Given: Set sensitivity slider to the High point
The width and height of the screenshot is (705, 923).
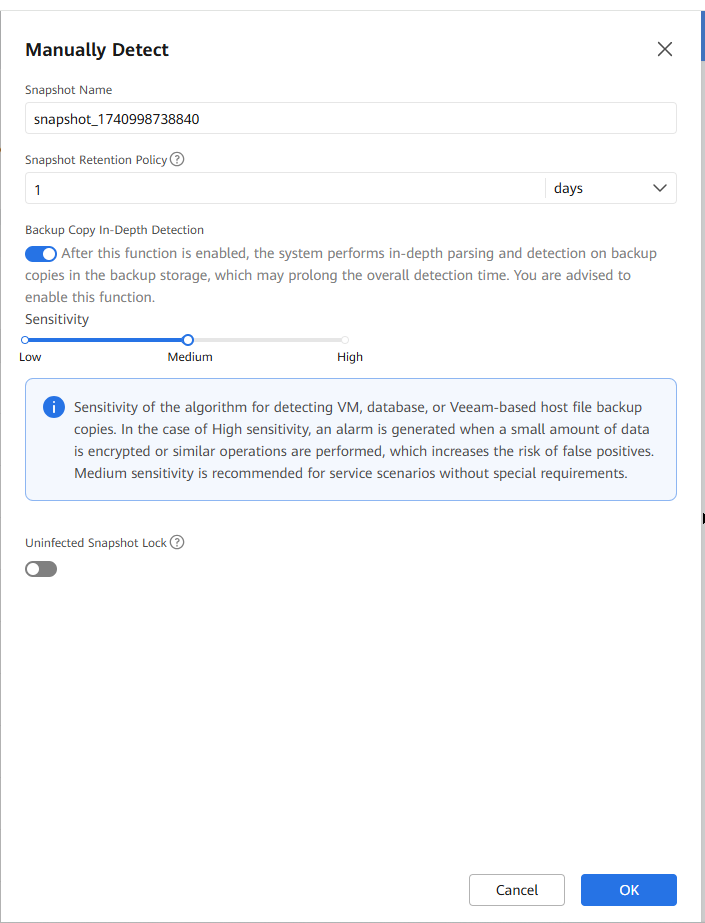Looking at the screenshot, I should click(x=345, y=340).
